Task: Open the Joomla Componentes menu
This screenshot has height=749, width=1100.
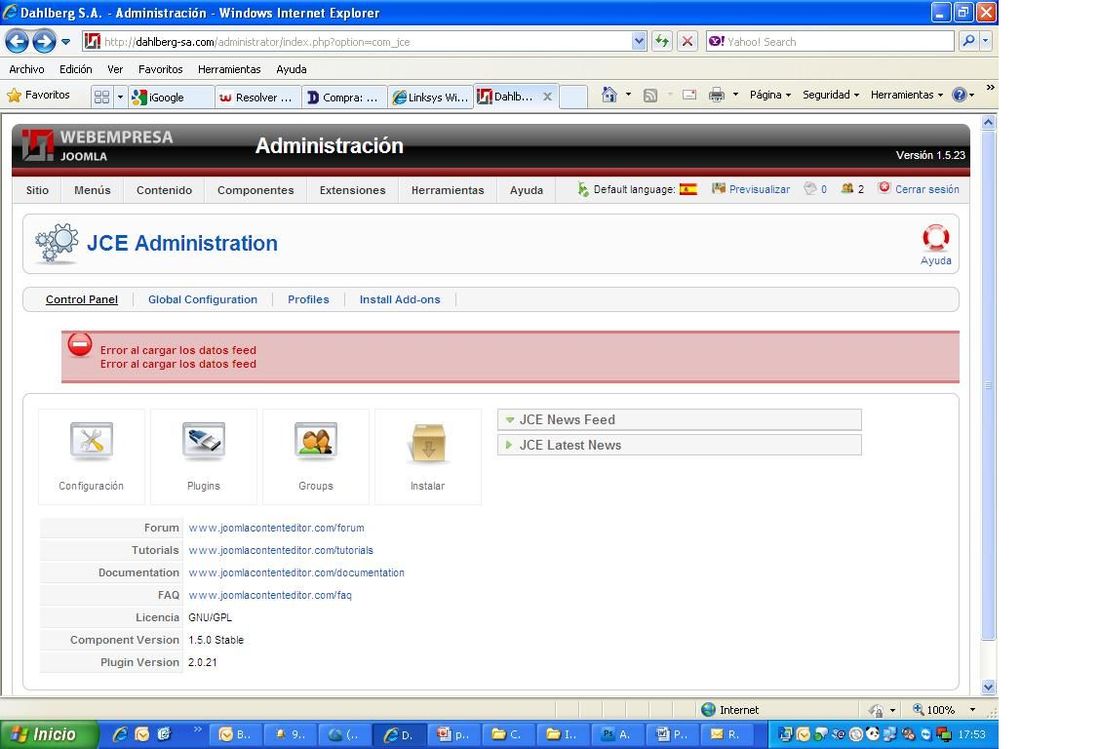Action: 255,190
